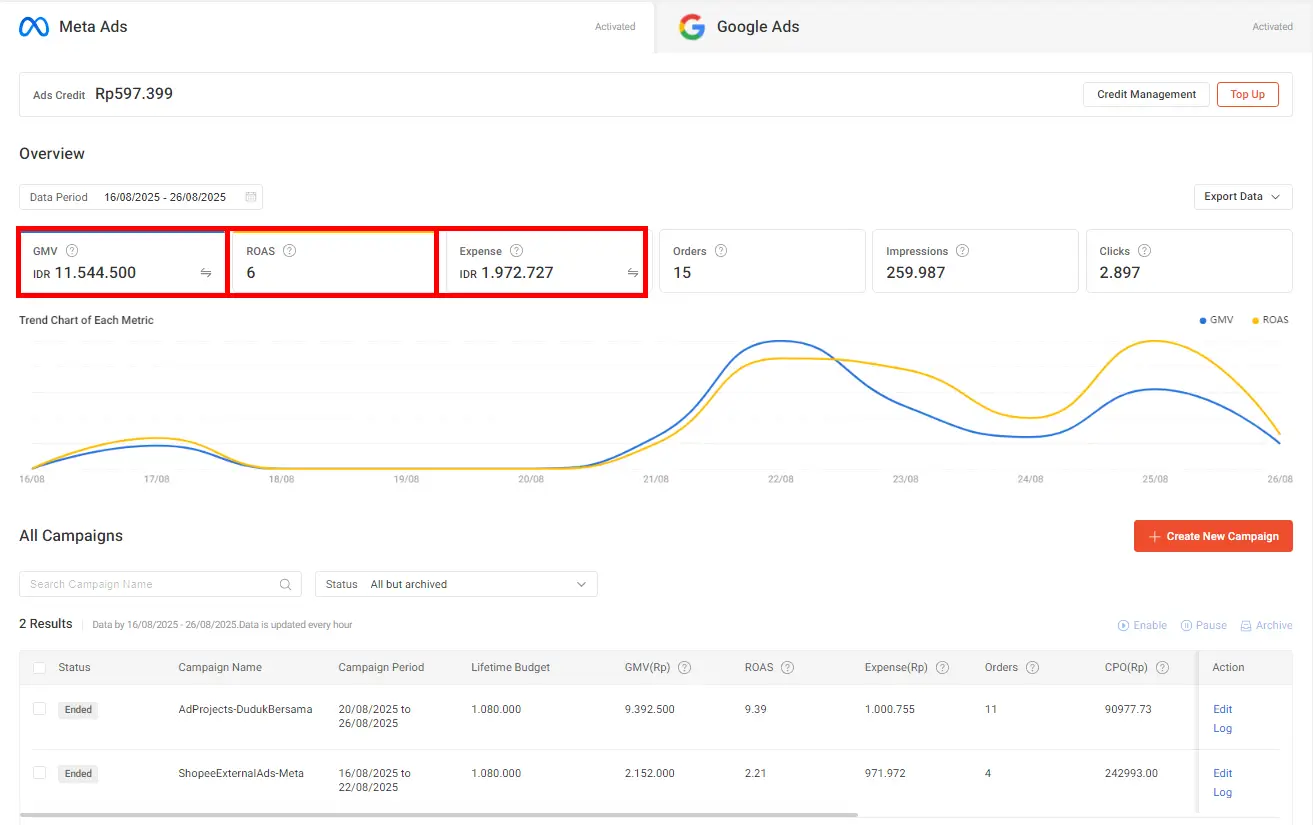This screenshot has height=825, width=1313.
Task: Click the swap icon in Expense card
Action: point(633,273)
